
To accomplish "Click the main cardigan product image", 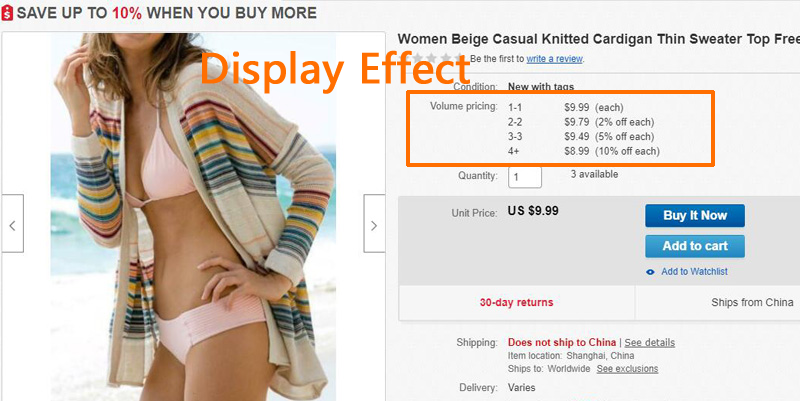I will 193,217.
